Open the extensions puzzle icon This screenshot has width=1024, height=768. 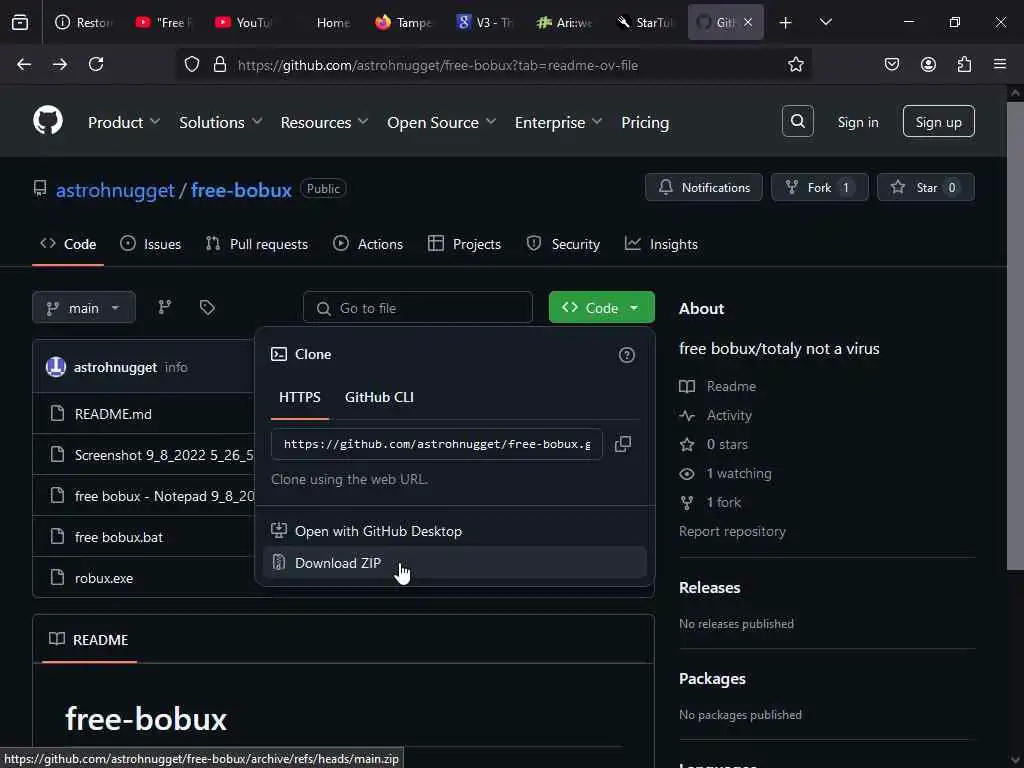(x=964, y=65)
